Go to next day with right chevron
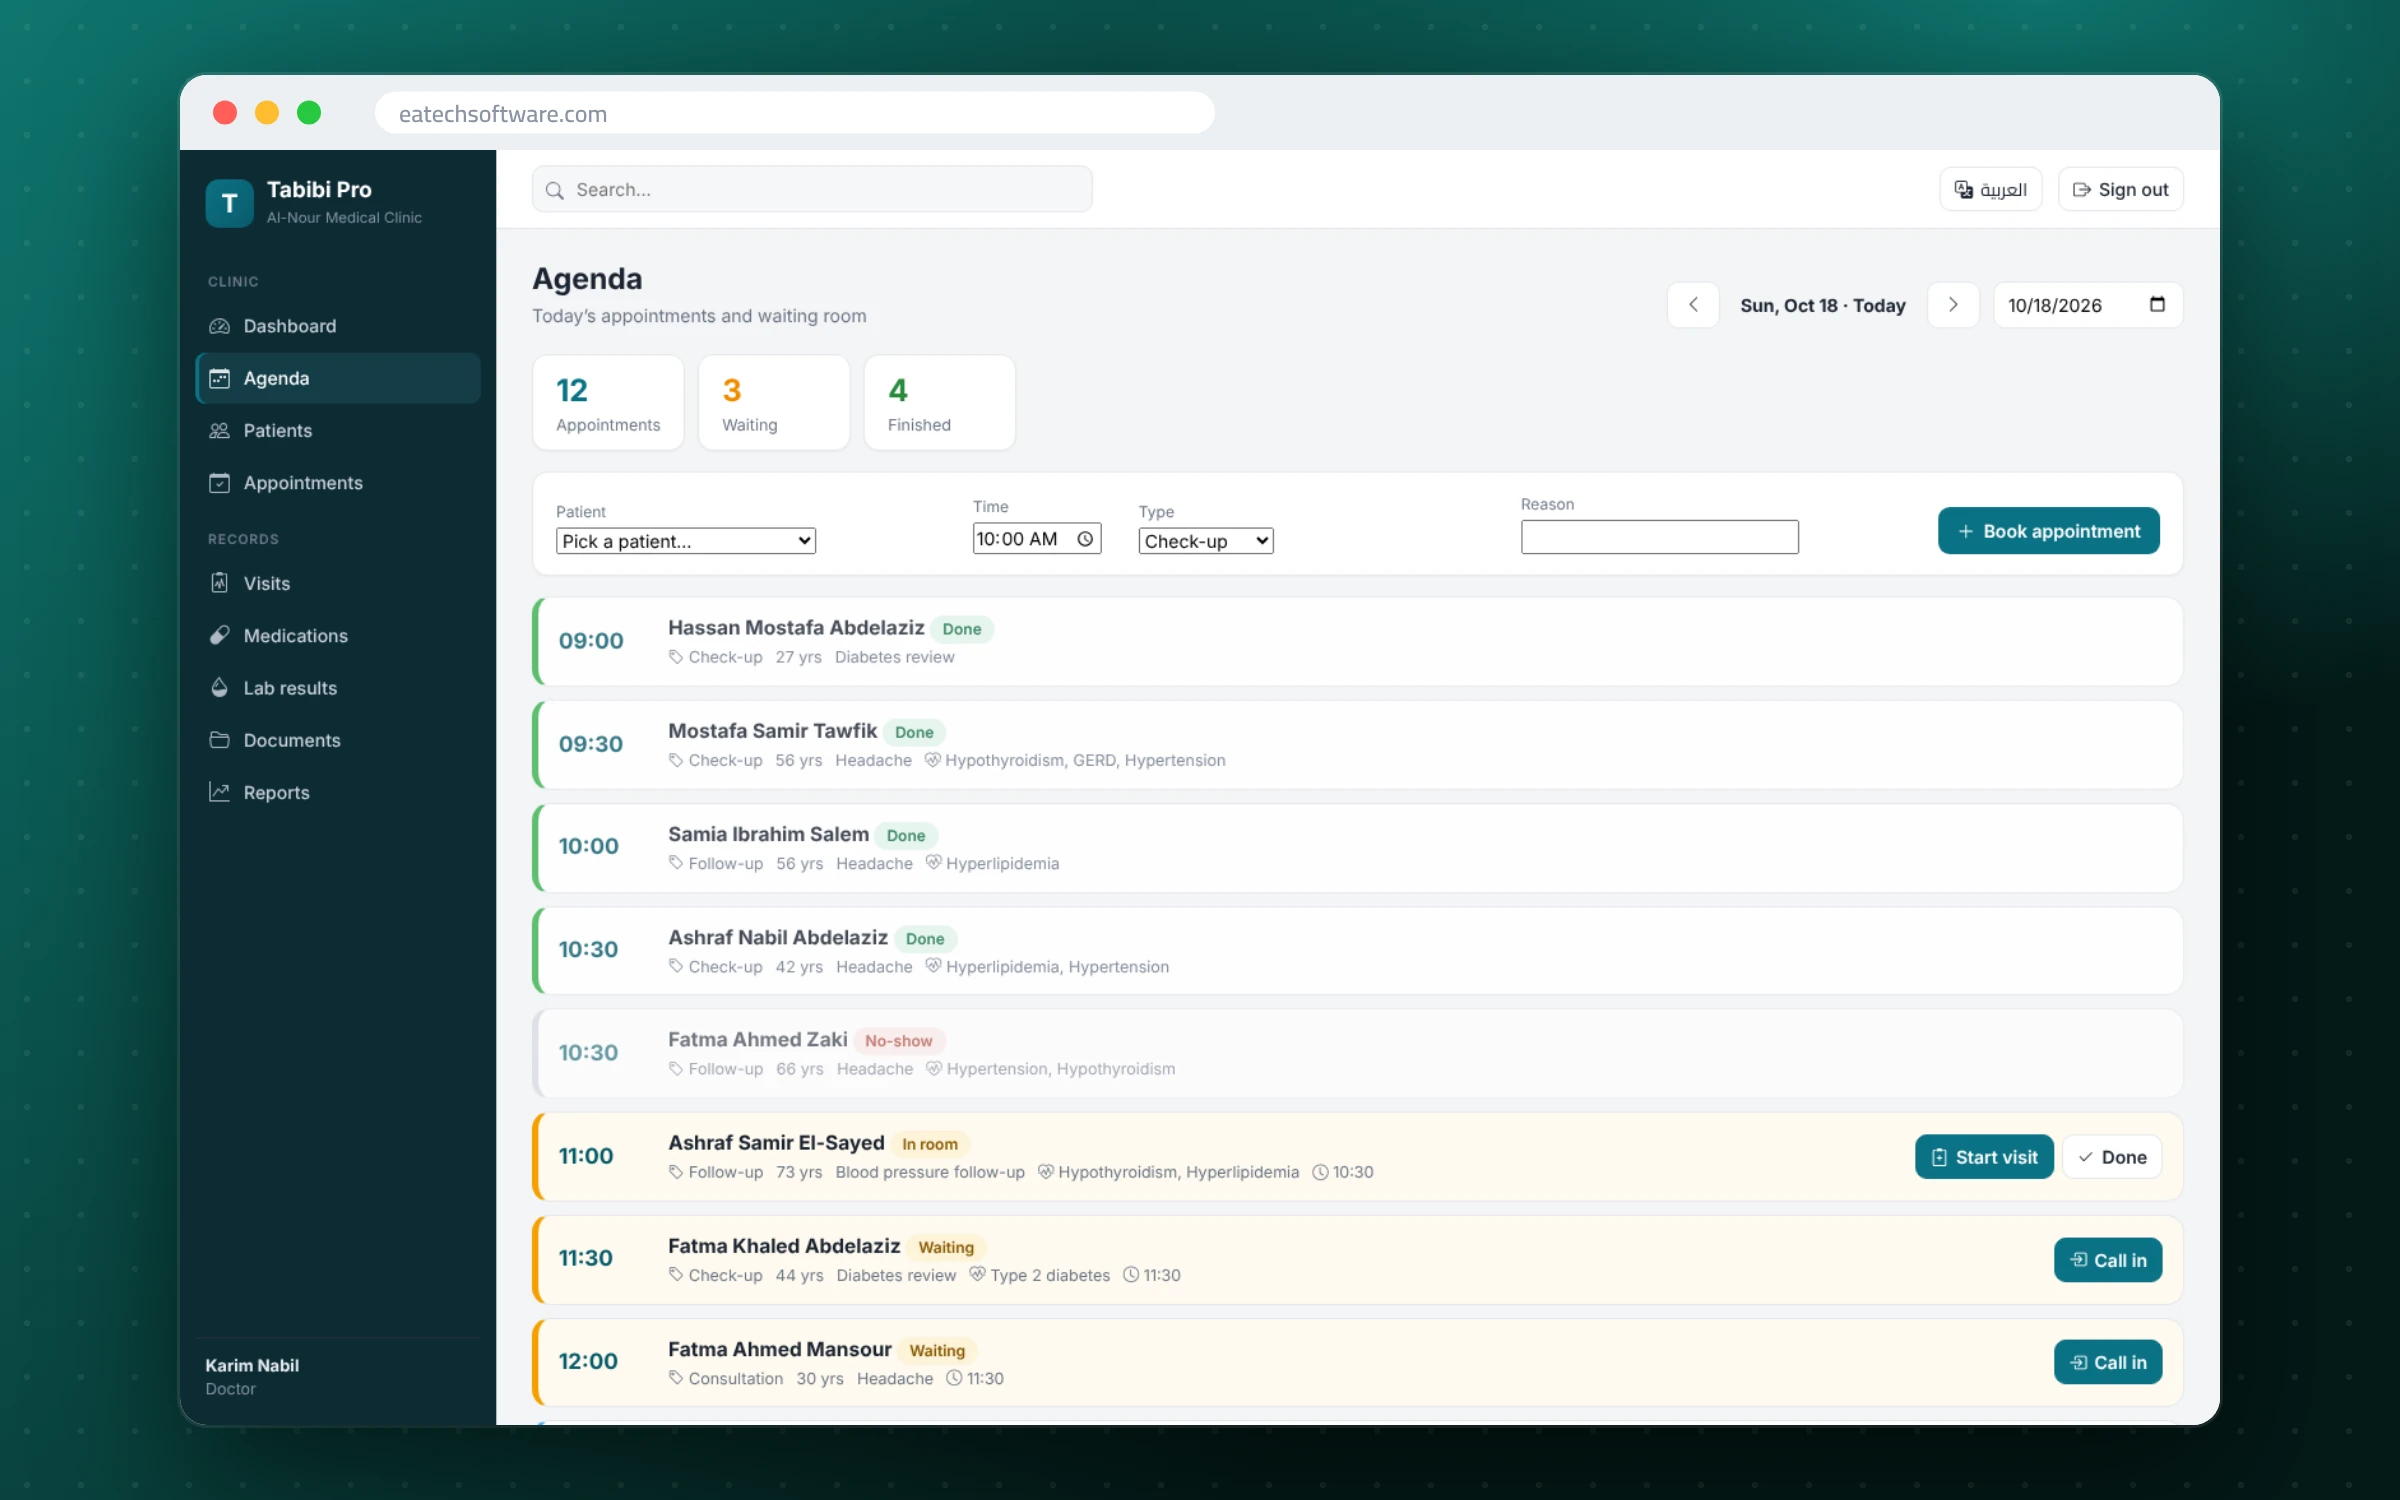2400x1500 pixels. coord(1953,305)
